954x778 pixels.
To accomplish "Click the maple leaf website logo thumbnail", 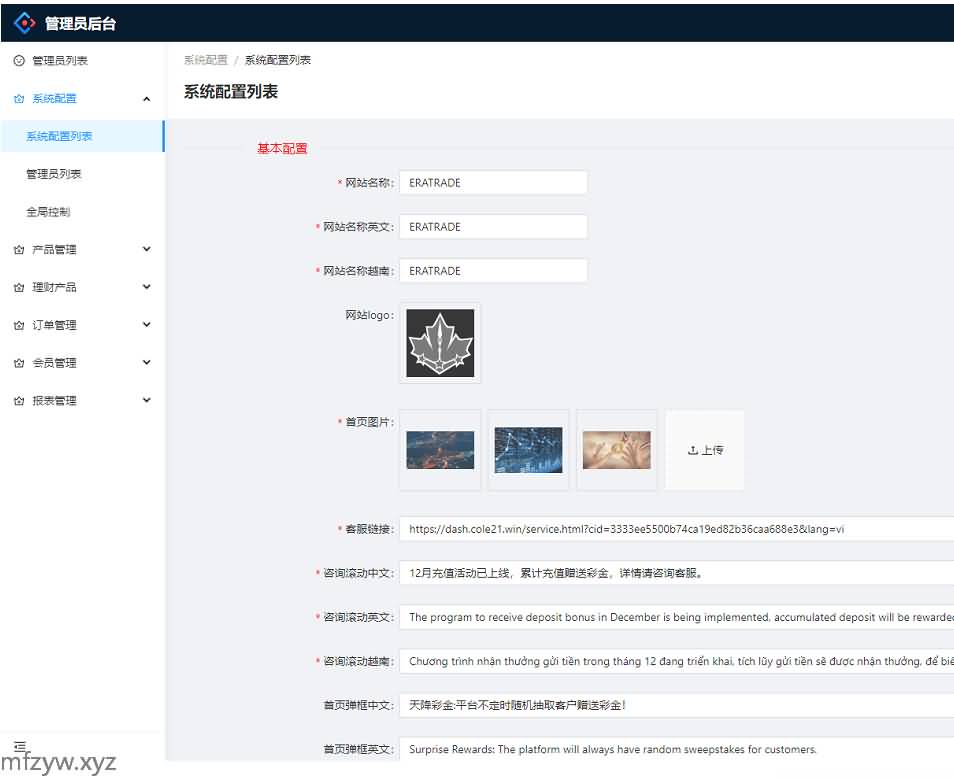I will (x=440, y=343).
